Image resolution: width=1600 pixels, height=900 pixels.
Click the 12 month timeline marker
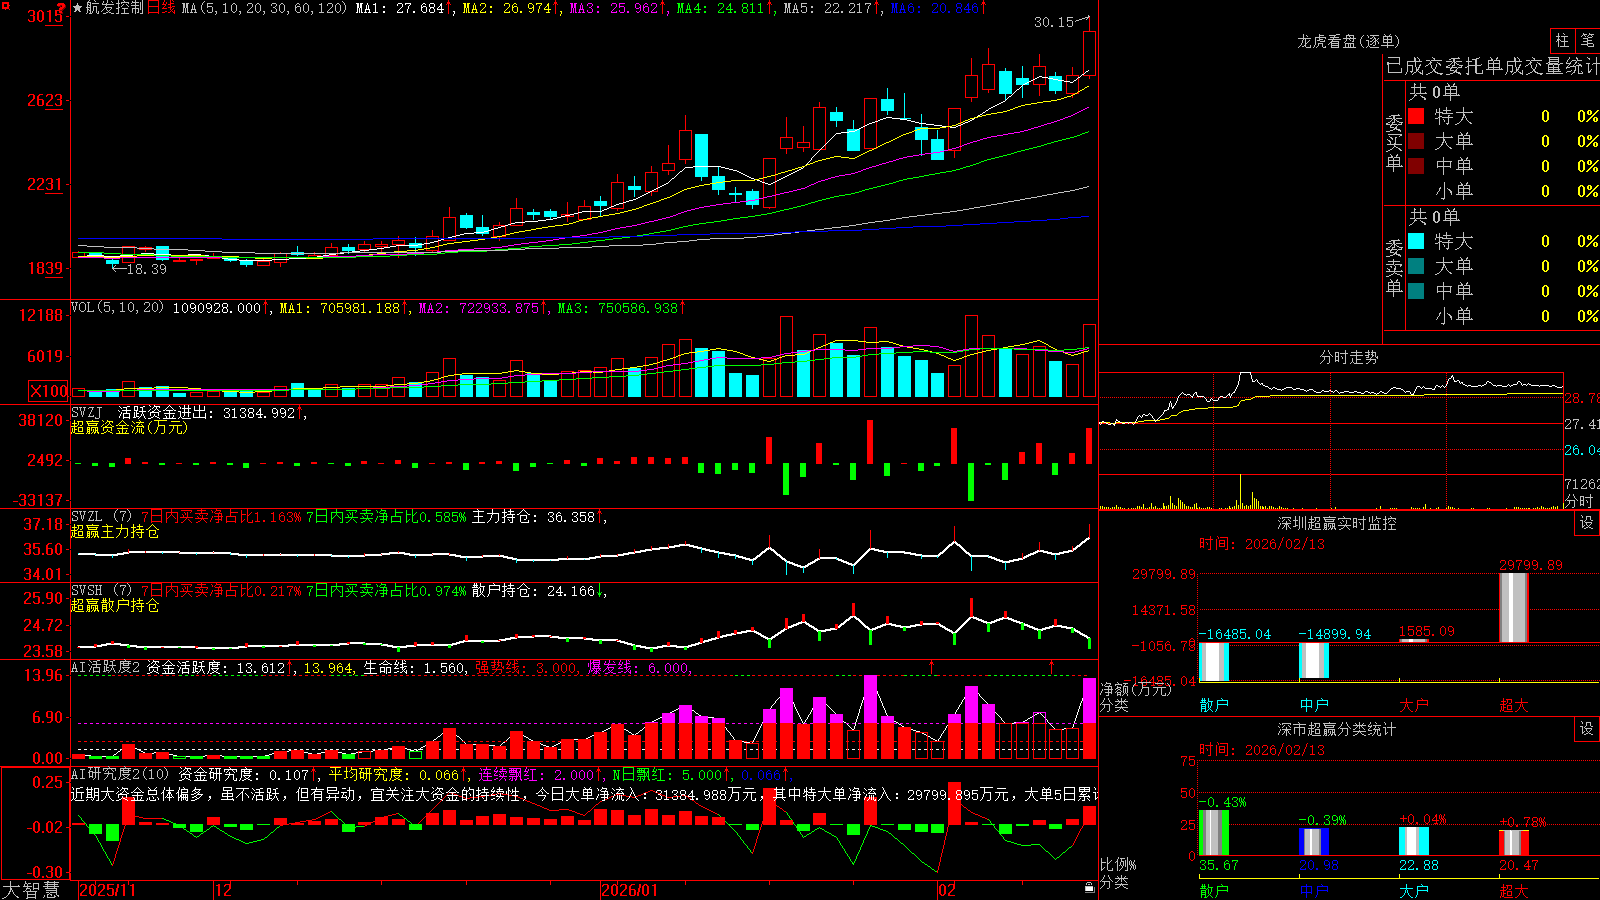[x=223, y=890]
